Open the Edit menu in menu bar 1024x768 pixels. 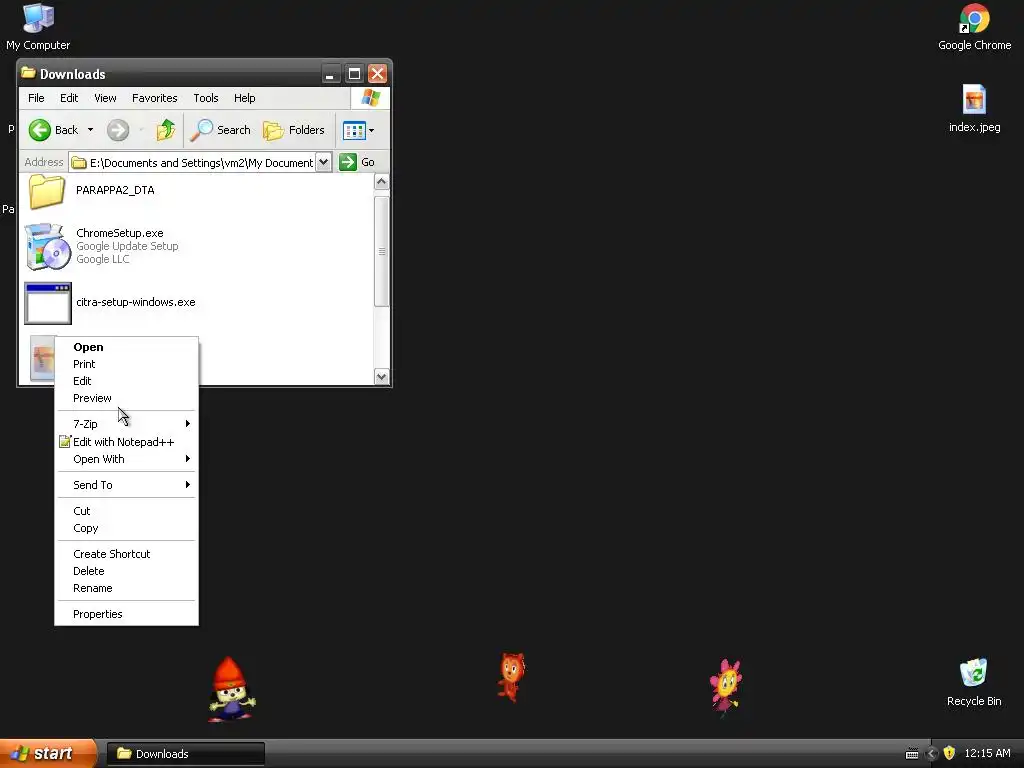point(69,98)
